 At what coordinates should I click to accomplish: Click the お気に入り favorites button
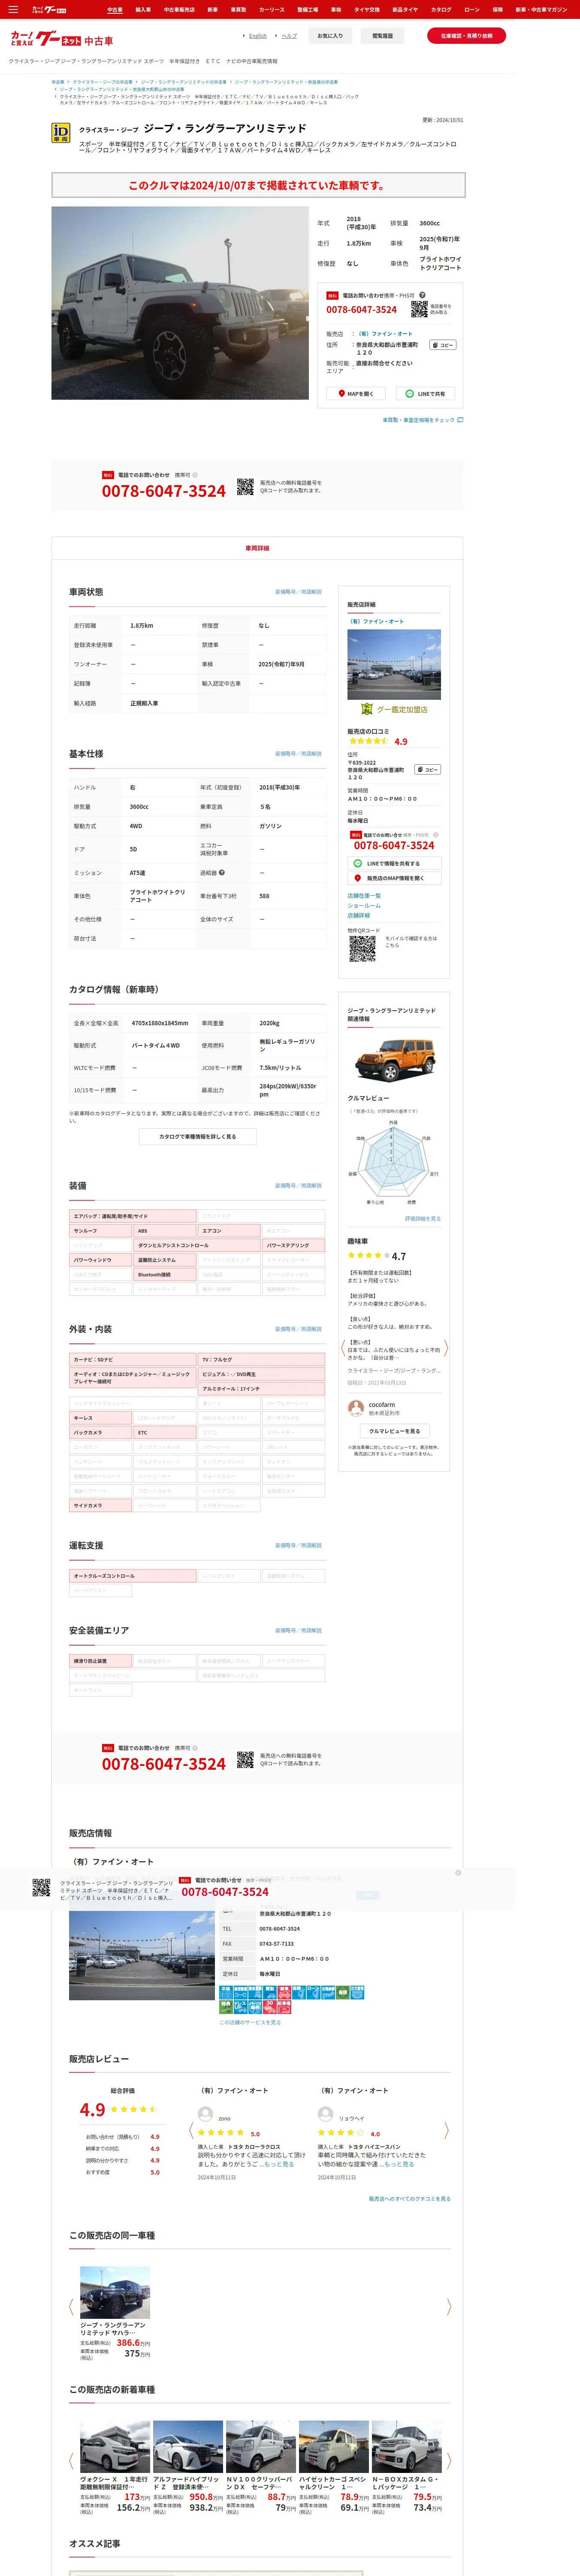(330, 36)
